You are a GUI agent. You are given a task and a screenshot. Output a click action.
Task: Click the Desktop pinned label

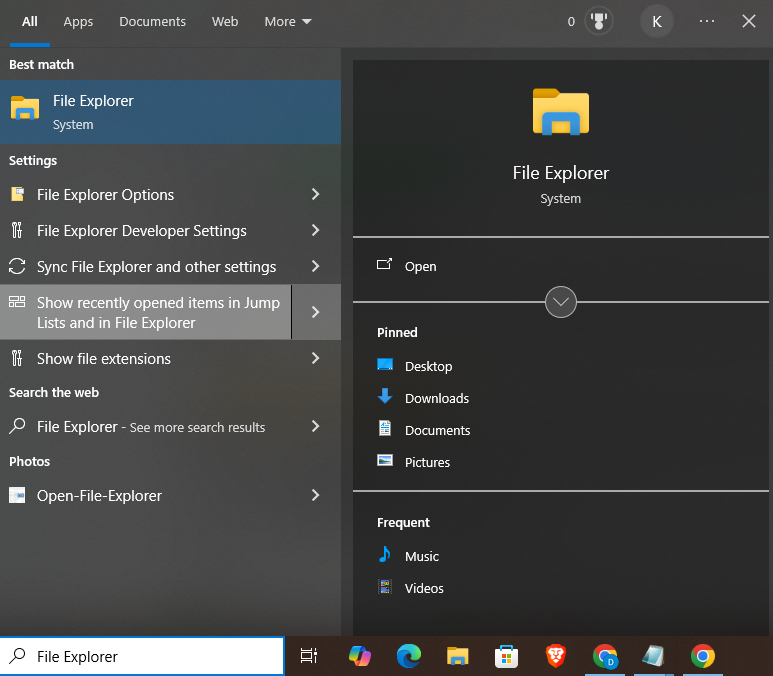click(428, 366)
